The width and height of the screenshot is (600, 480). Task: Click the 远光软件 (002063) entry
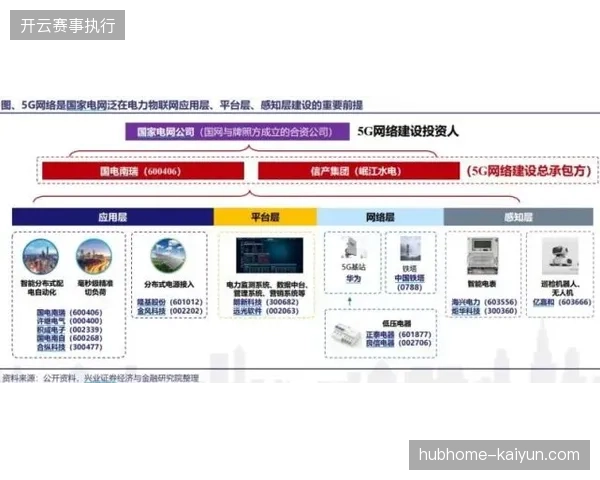266,311
